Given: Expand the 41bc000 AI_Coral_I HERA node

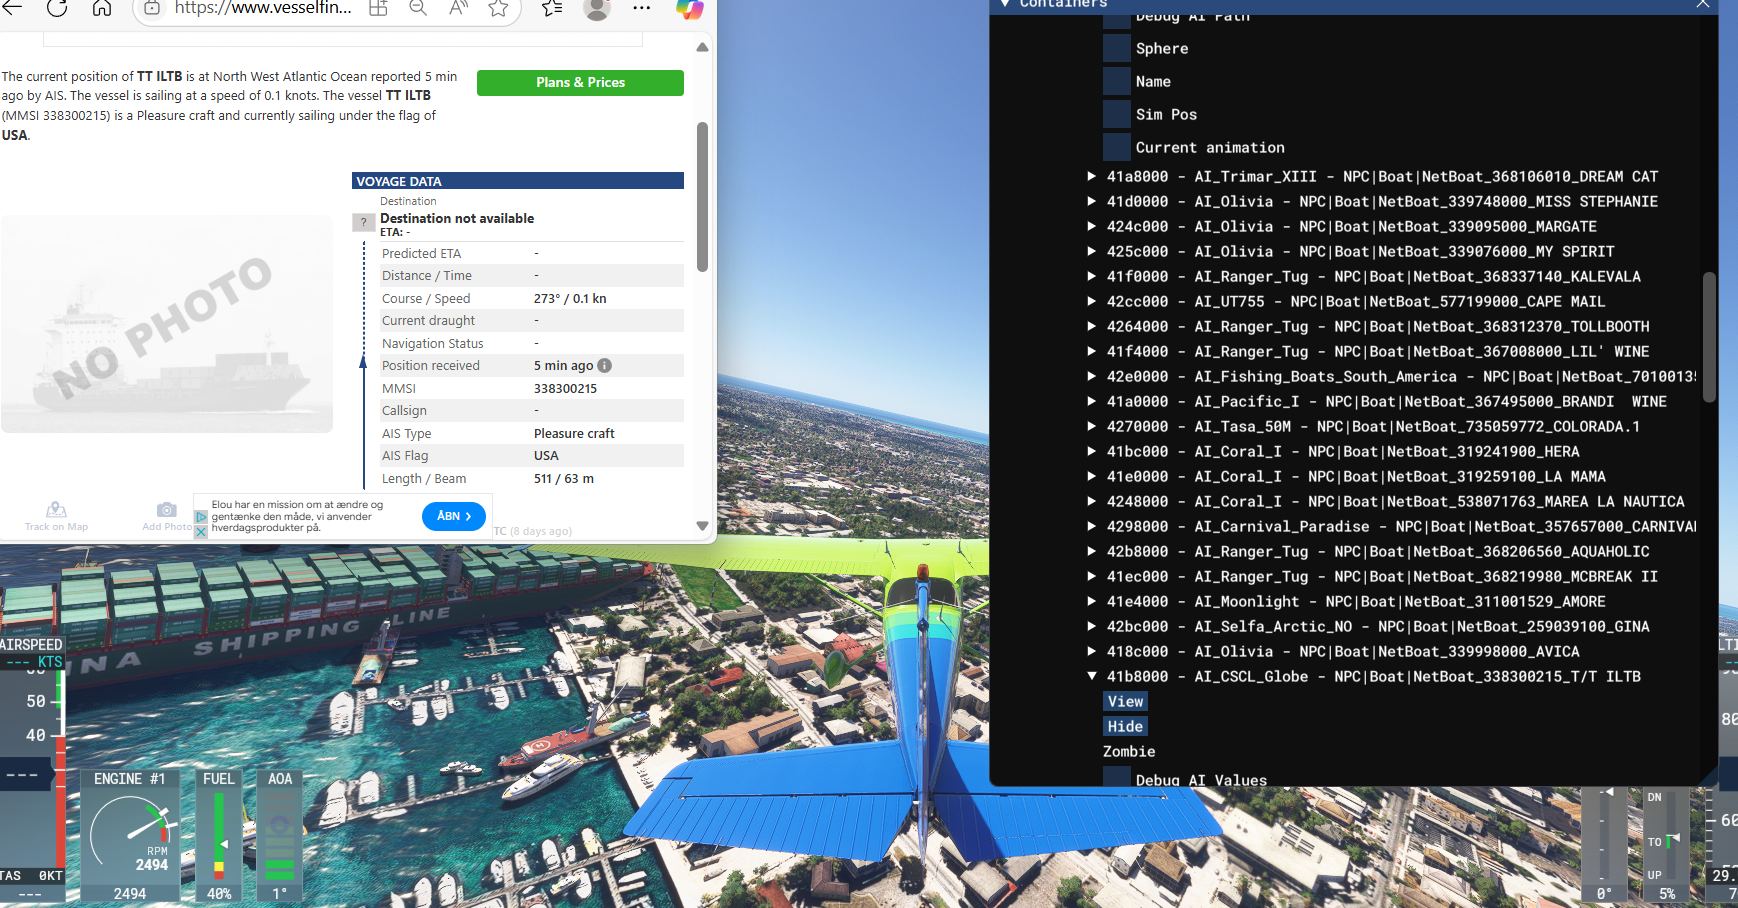Looking at the screenshot, I should 1092,451.
